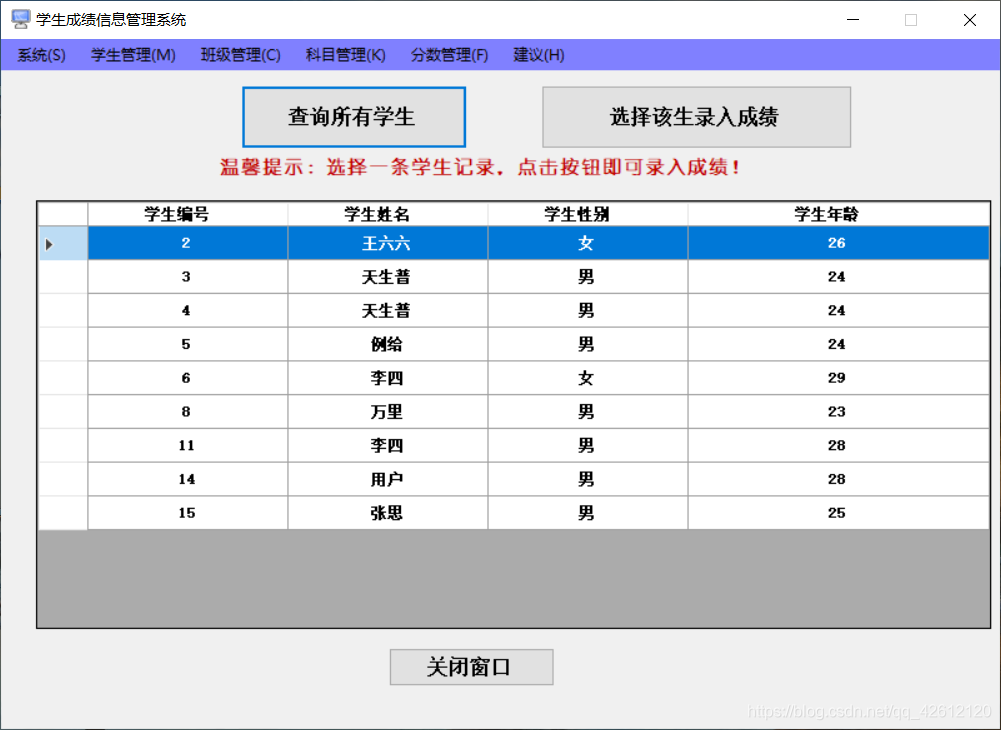
Task: Click the 学生编号 column header
Action: pos(188,214)
